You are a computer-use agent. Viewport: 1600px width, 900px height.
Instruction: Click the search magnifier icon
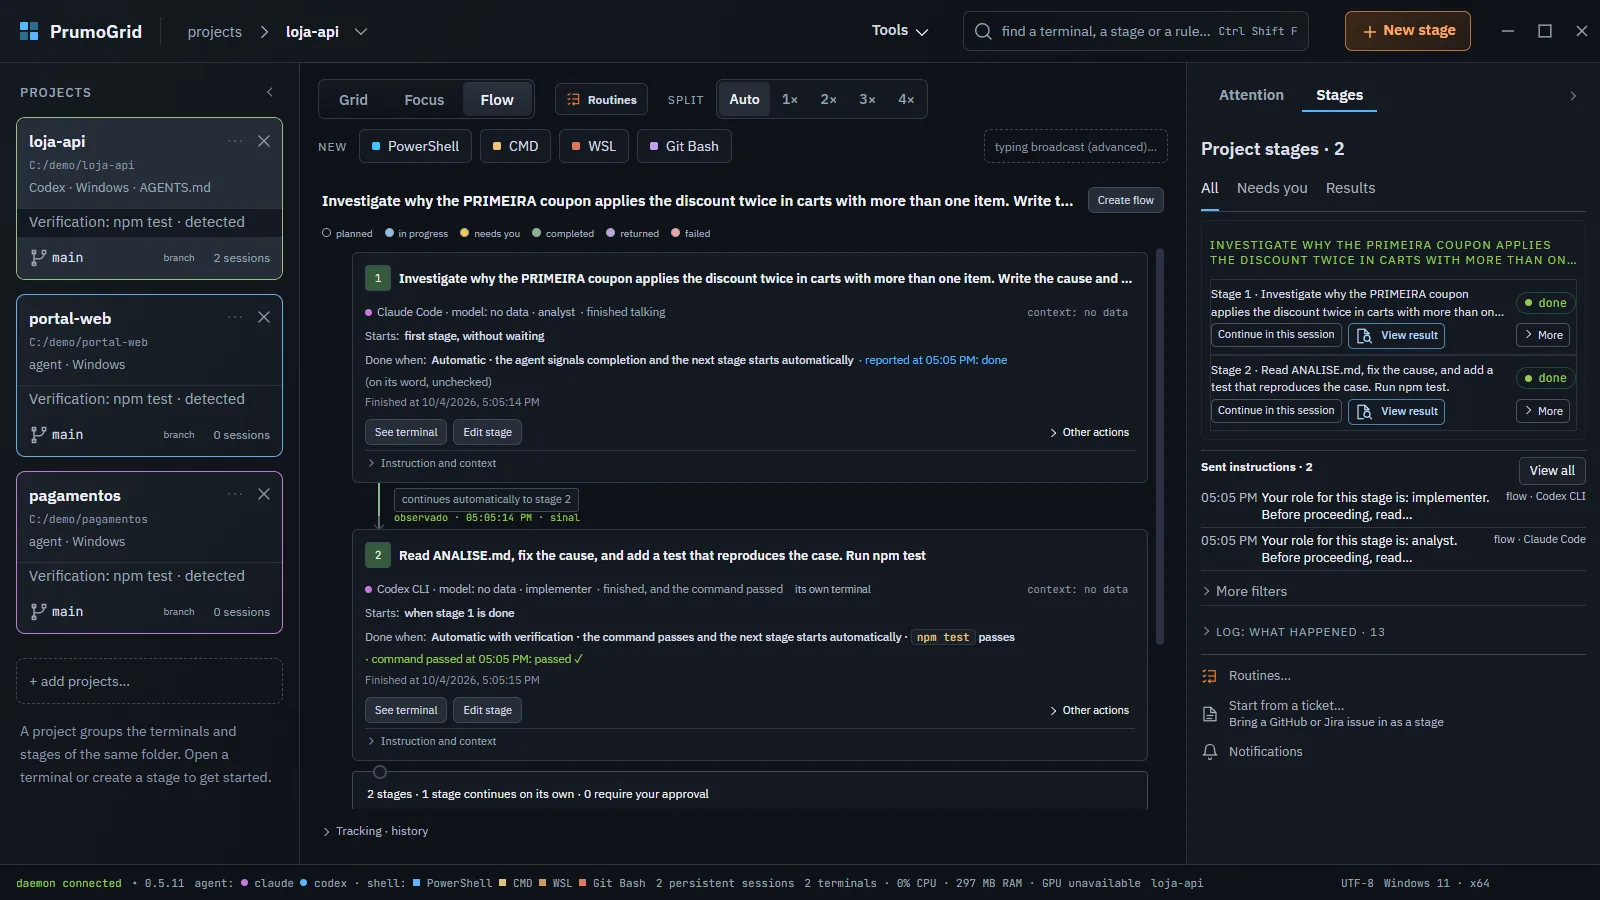coord(983,31)
